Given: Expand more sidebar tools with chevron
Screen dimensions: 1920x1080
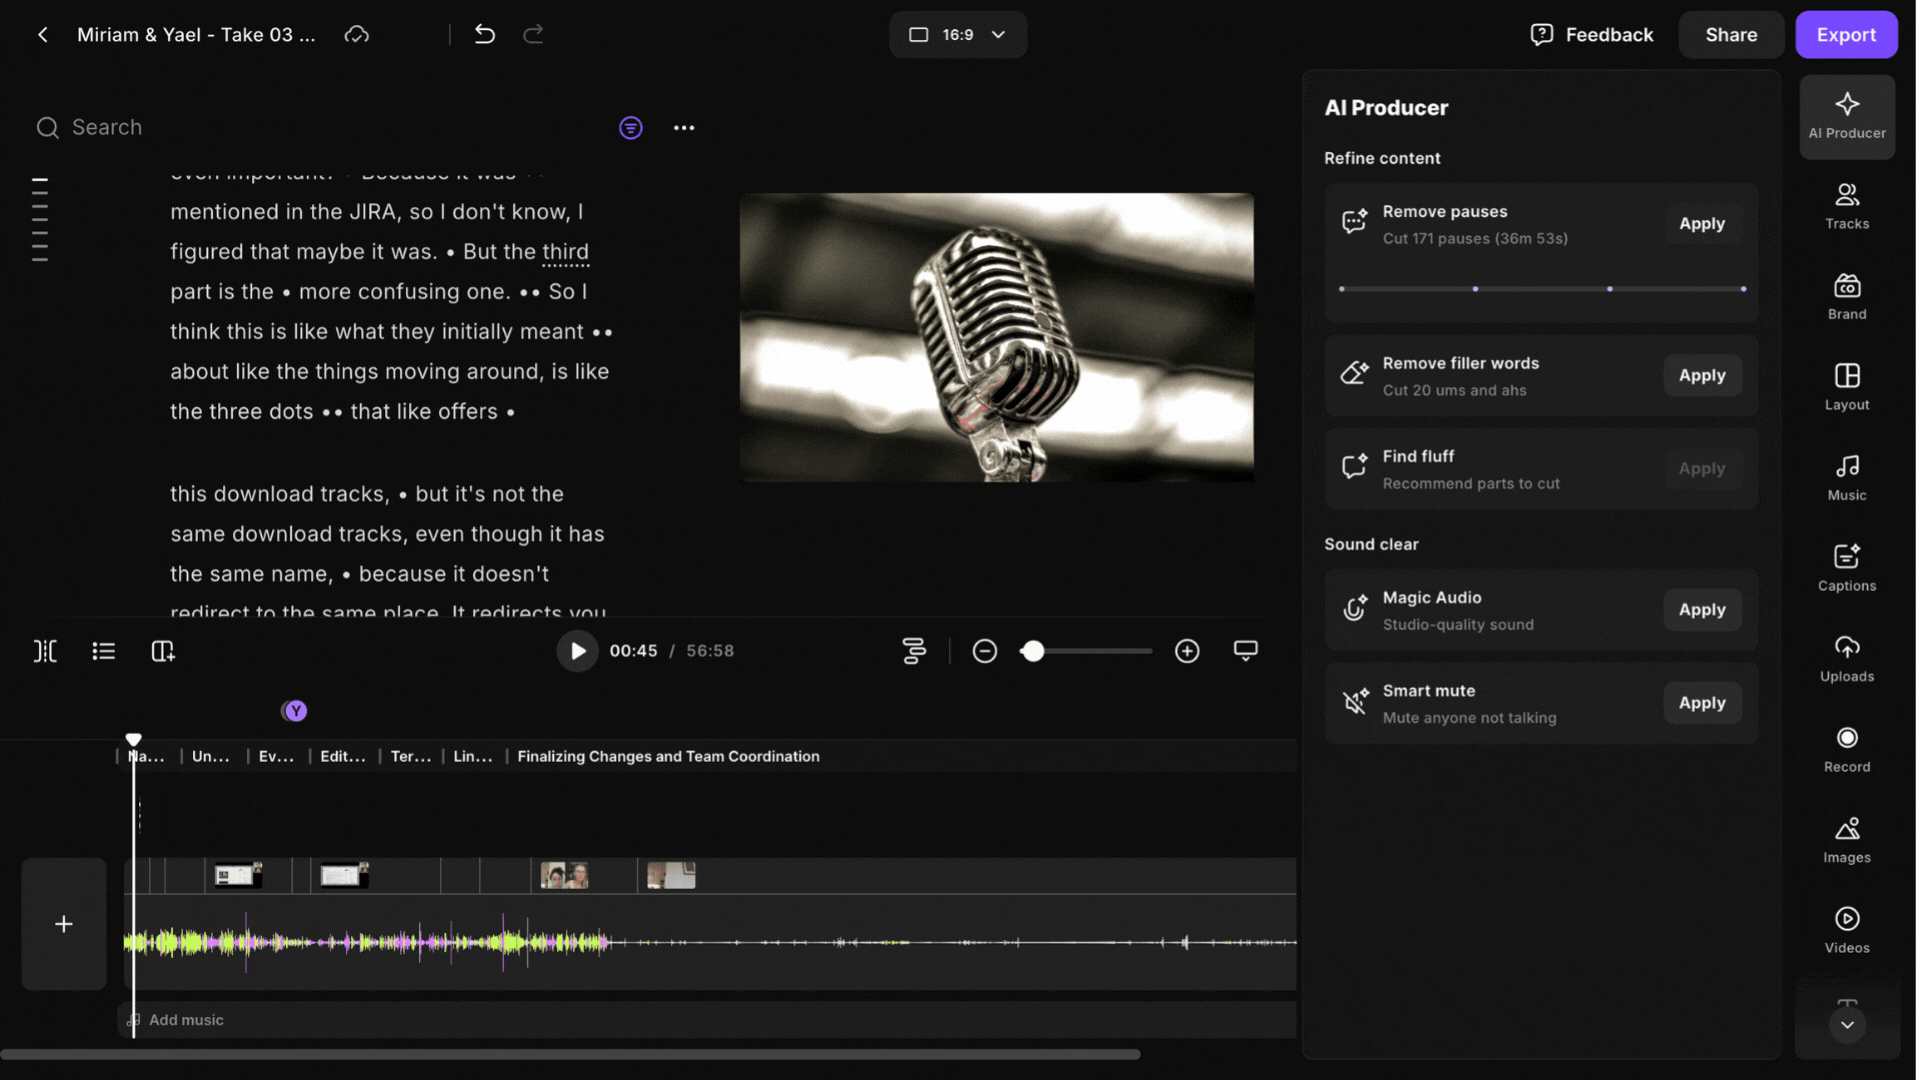Looking at the screenshot, I should tap(1846, 1025).
